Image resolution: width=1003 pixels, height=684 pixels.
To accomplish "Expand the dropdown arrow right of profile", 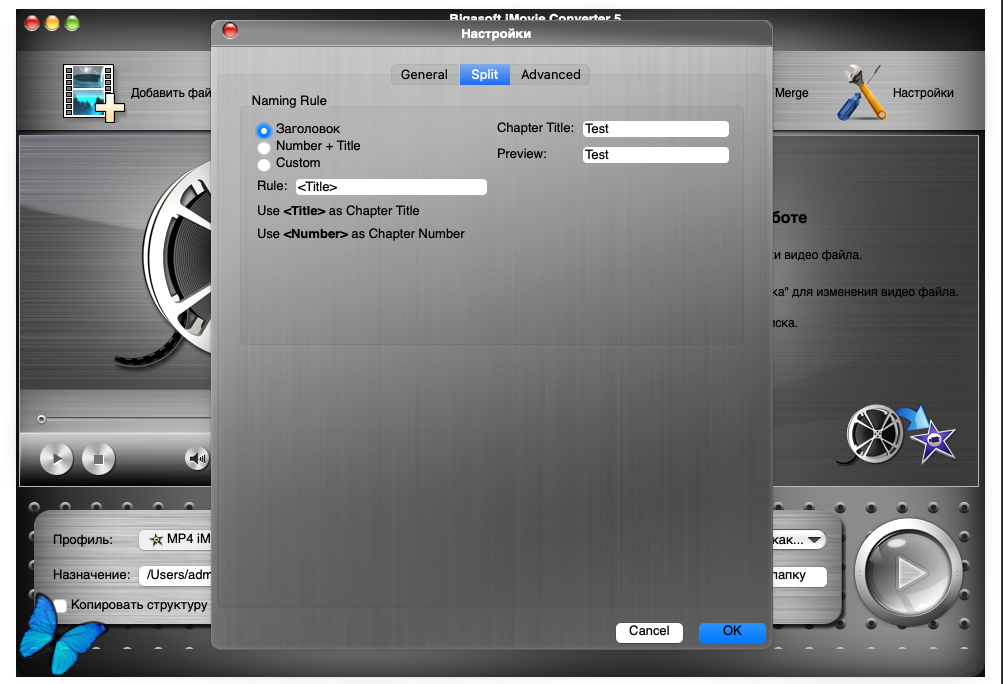I will (x=814, y=540).
